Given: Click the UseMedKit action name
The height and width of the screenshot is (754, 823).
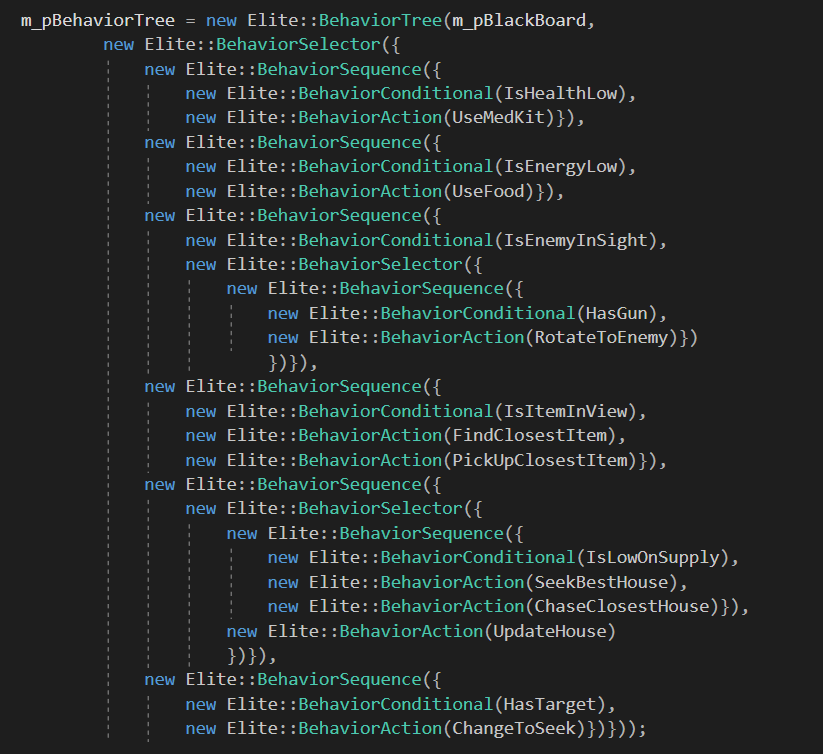Looking at the screenshot, I should pos(498,118).
